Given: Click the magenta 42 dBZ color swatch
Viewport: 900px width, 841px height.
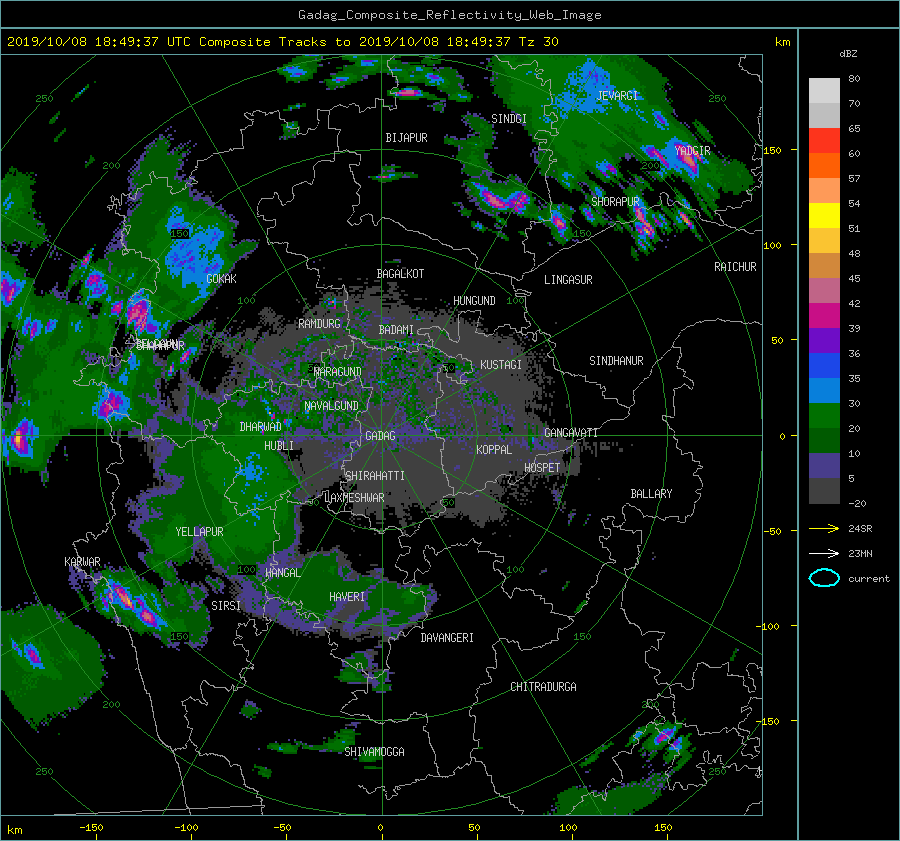Looking at the screenshot, I should pyautogui.click(x=824, y=316).
